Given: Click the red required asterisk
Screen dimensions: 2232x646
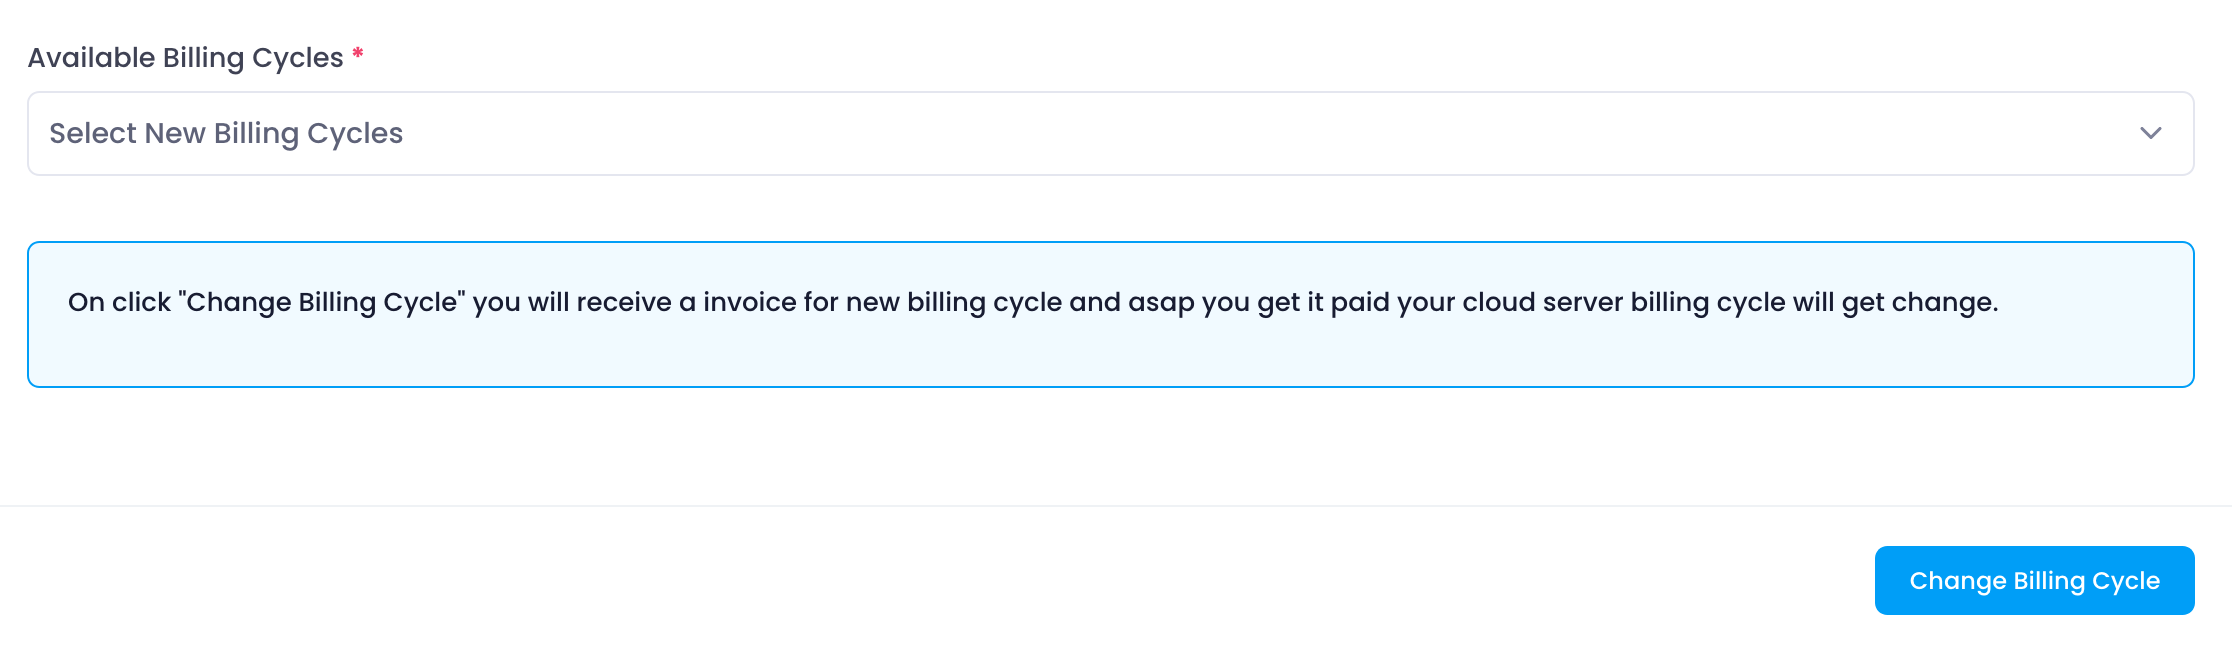Looking at the screenshot, I should click(x=358, y=53).
